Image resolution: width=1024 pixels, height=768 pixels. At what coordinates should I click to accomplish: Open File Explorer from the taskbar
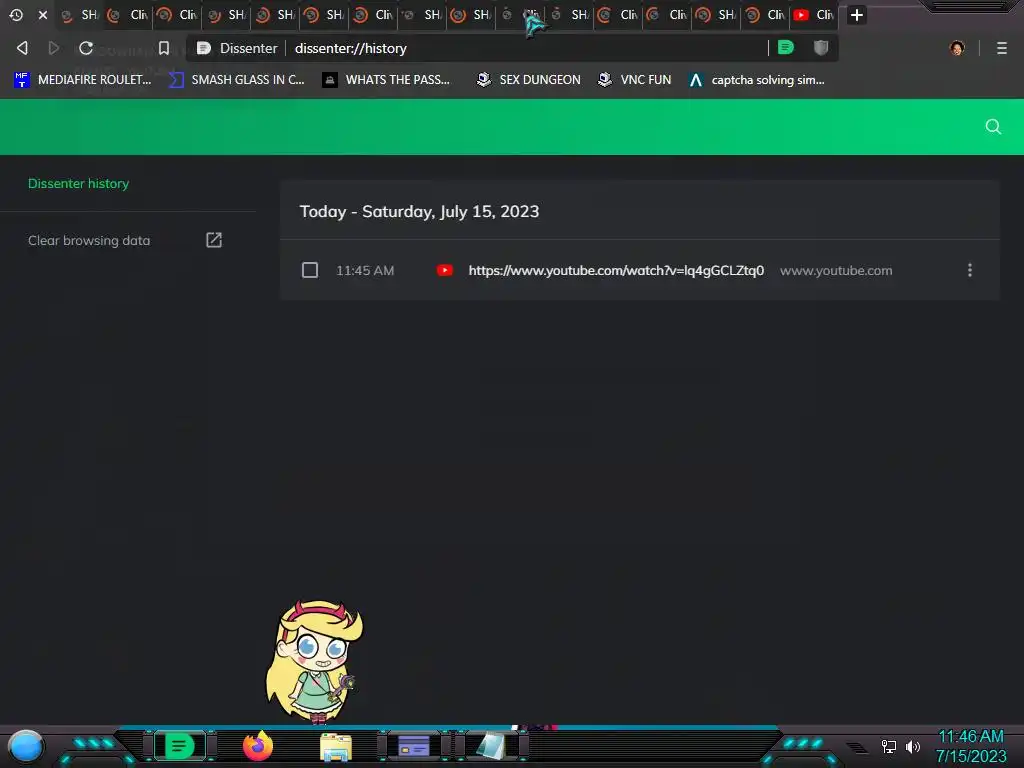coord(336,747)
